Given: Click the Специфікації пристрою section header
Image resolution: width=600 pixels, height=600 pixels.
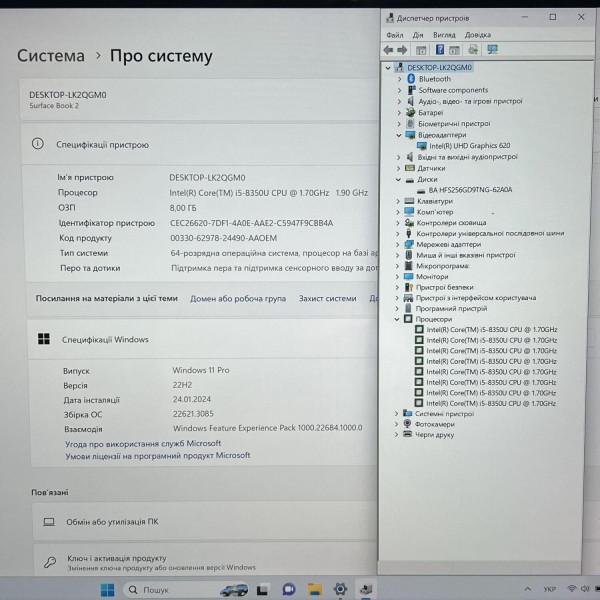Looking at the screenshot, I should (201, 145).
